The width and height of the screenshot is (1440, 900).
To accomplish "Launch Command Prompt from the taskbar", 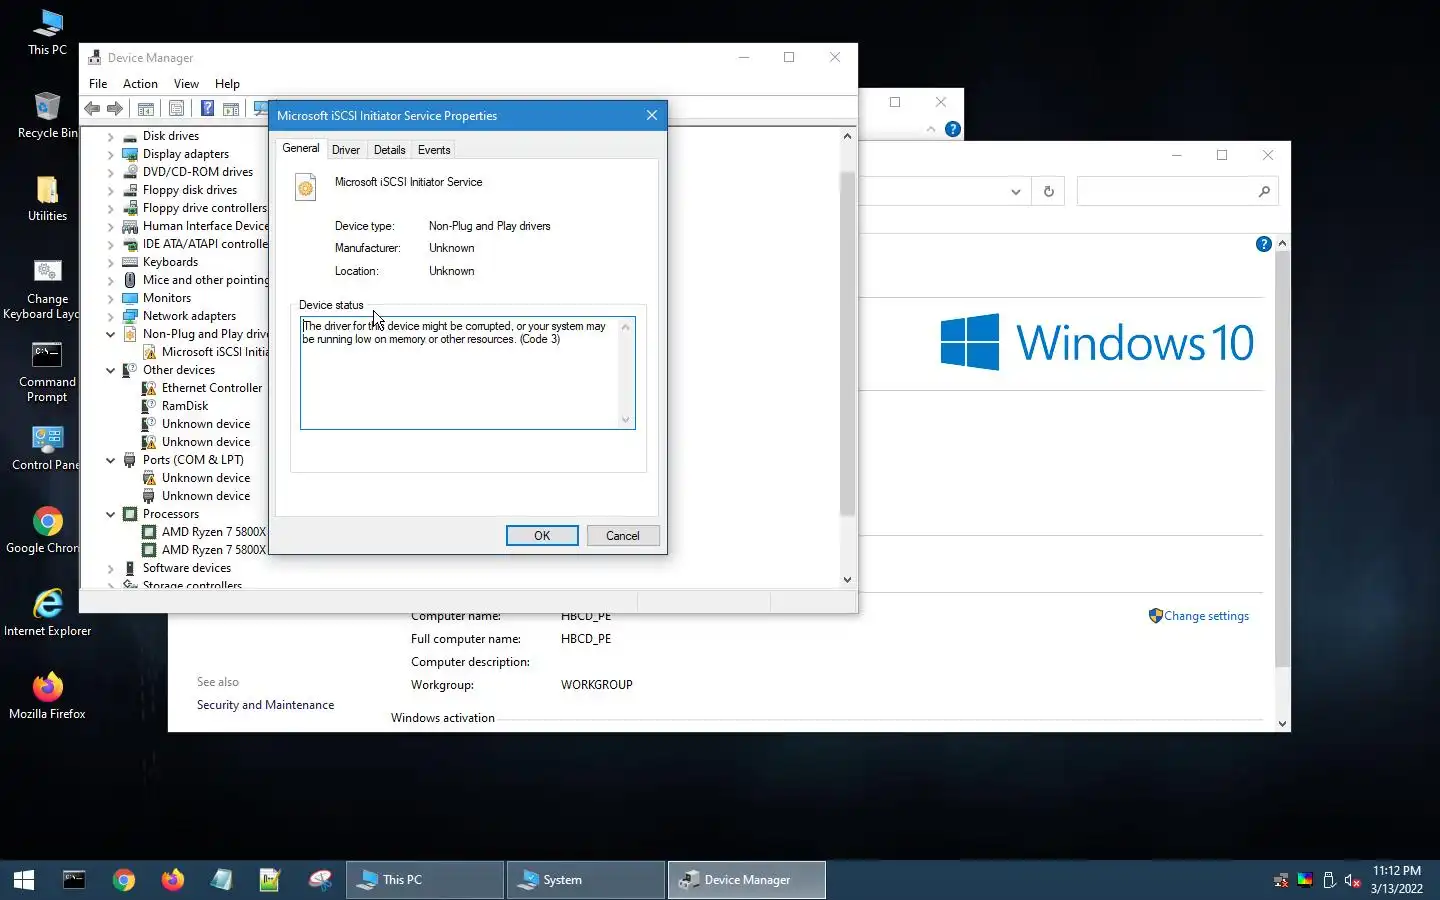I will [x=74, y=880].
